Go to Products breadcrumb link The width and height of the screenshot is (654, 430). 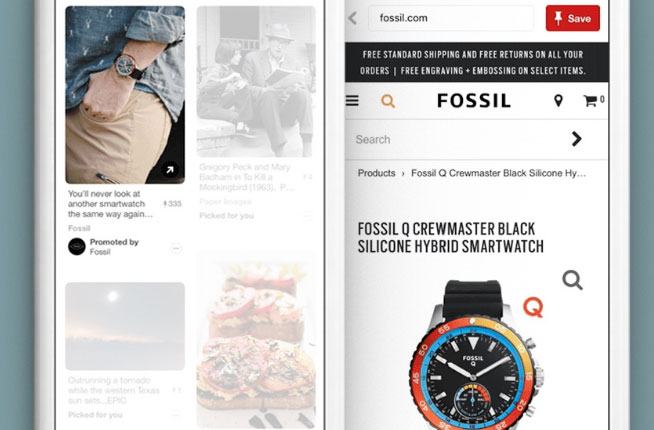[x=376, y=173]
